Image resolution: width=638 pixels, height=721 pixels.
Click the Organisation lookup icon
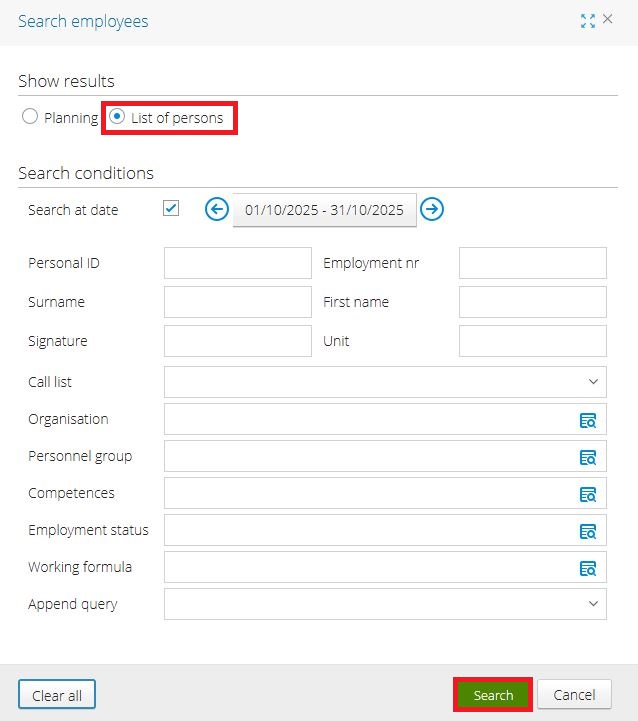coord(588,420)
